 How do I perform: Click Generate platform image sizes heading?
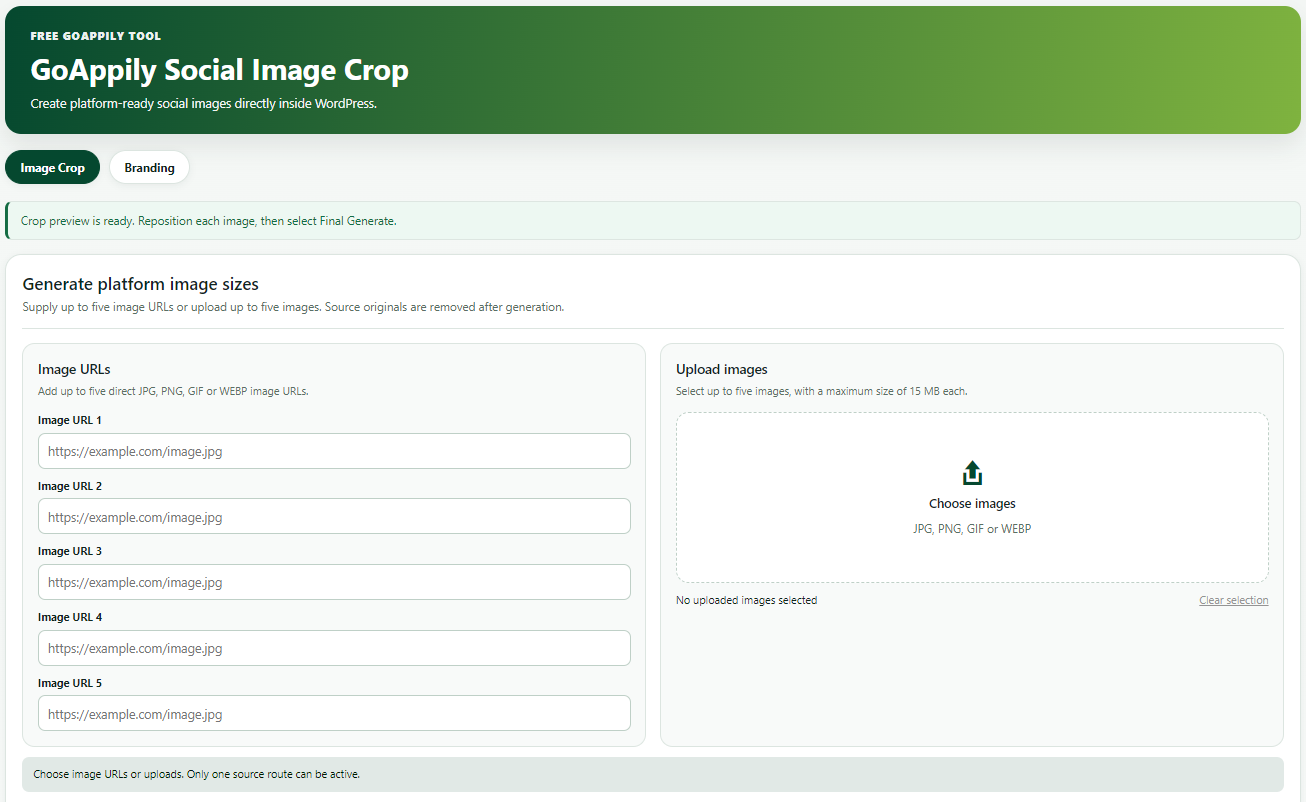(141, 284)
